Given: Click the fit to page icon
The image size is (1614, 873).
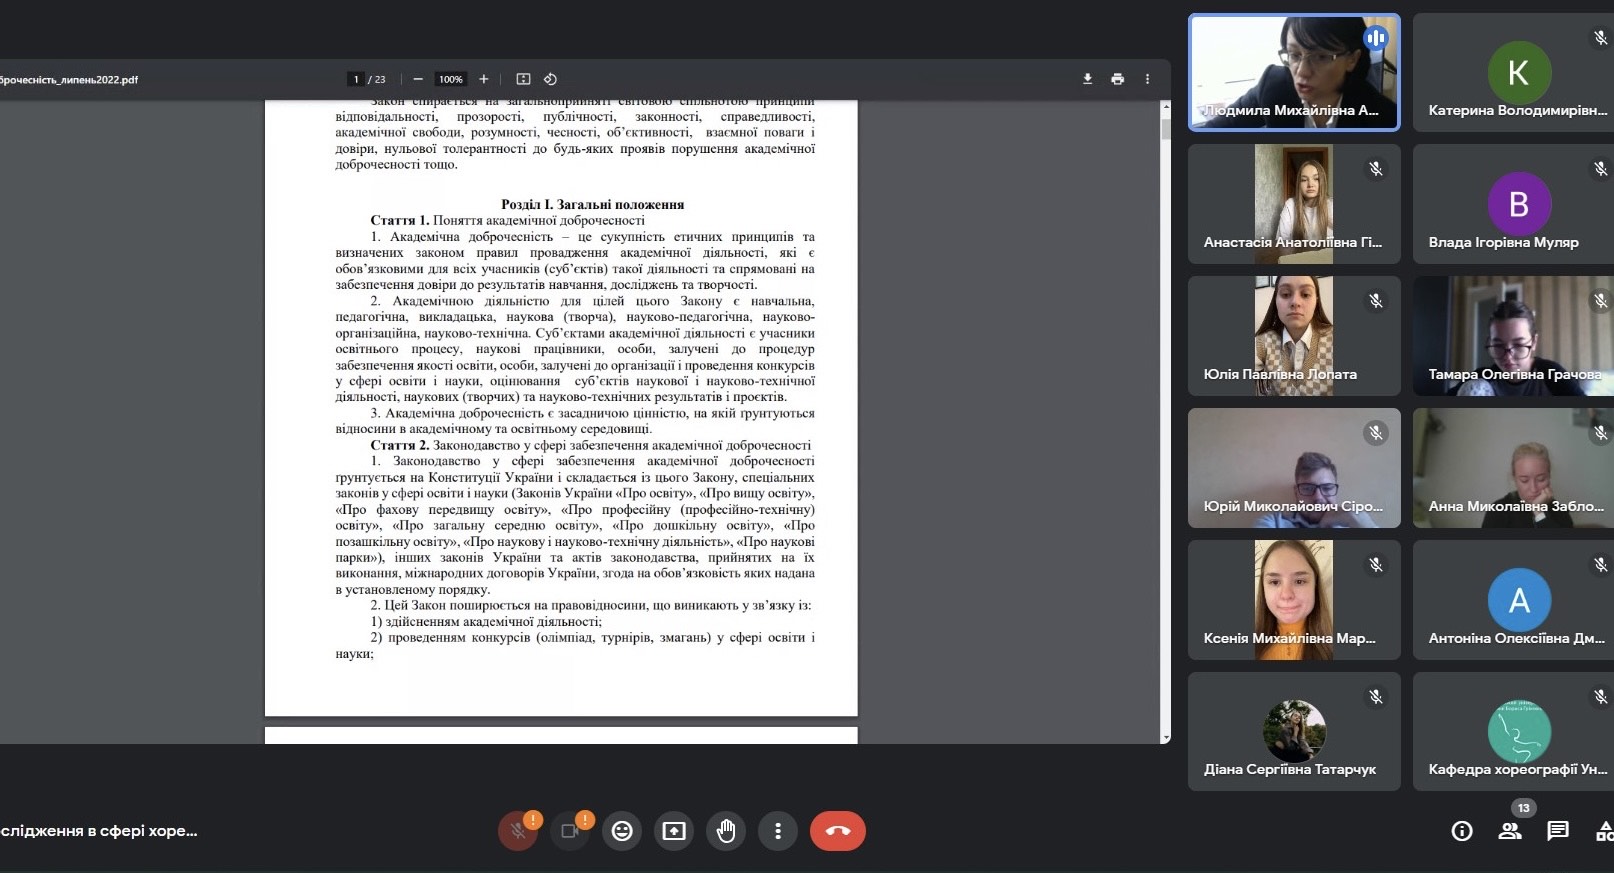Looking at the screenshot, I should click(523, 79).
